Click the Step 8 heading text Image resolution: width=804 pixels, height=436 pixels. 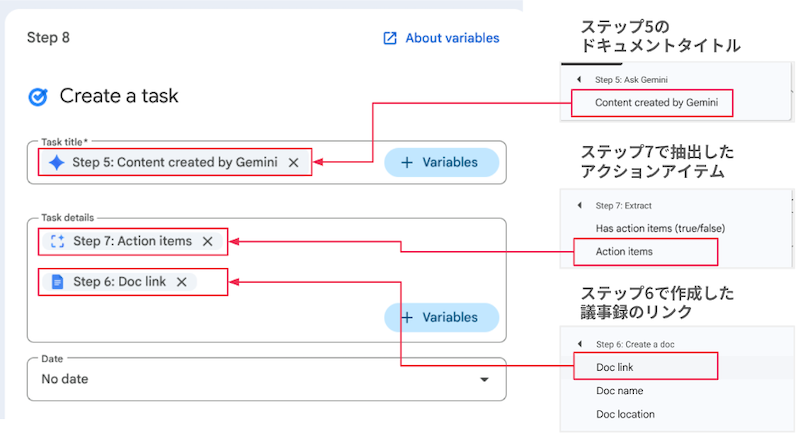click(48, 37)
